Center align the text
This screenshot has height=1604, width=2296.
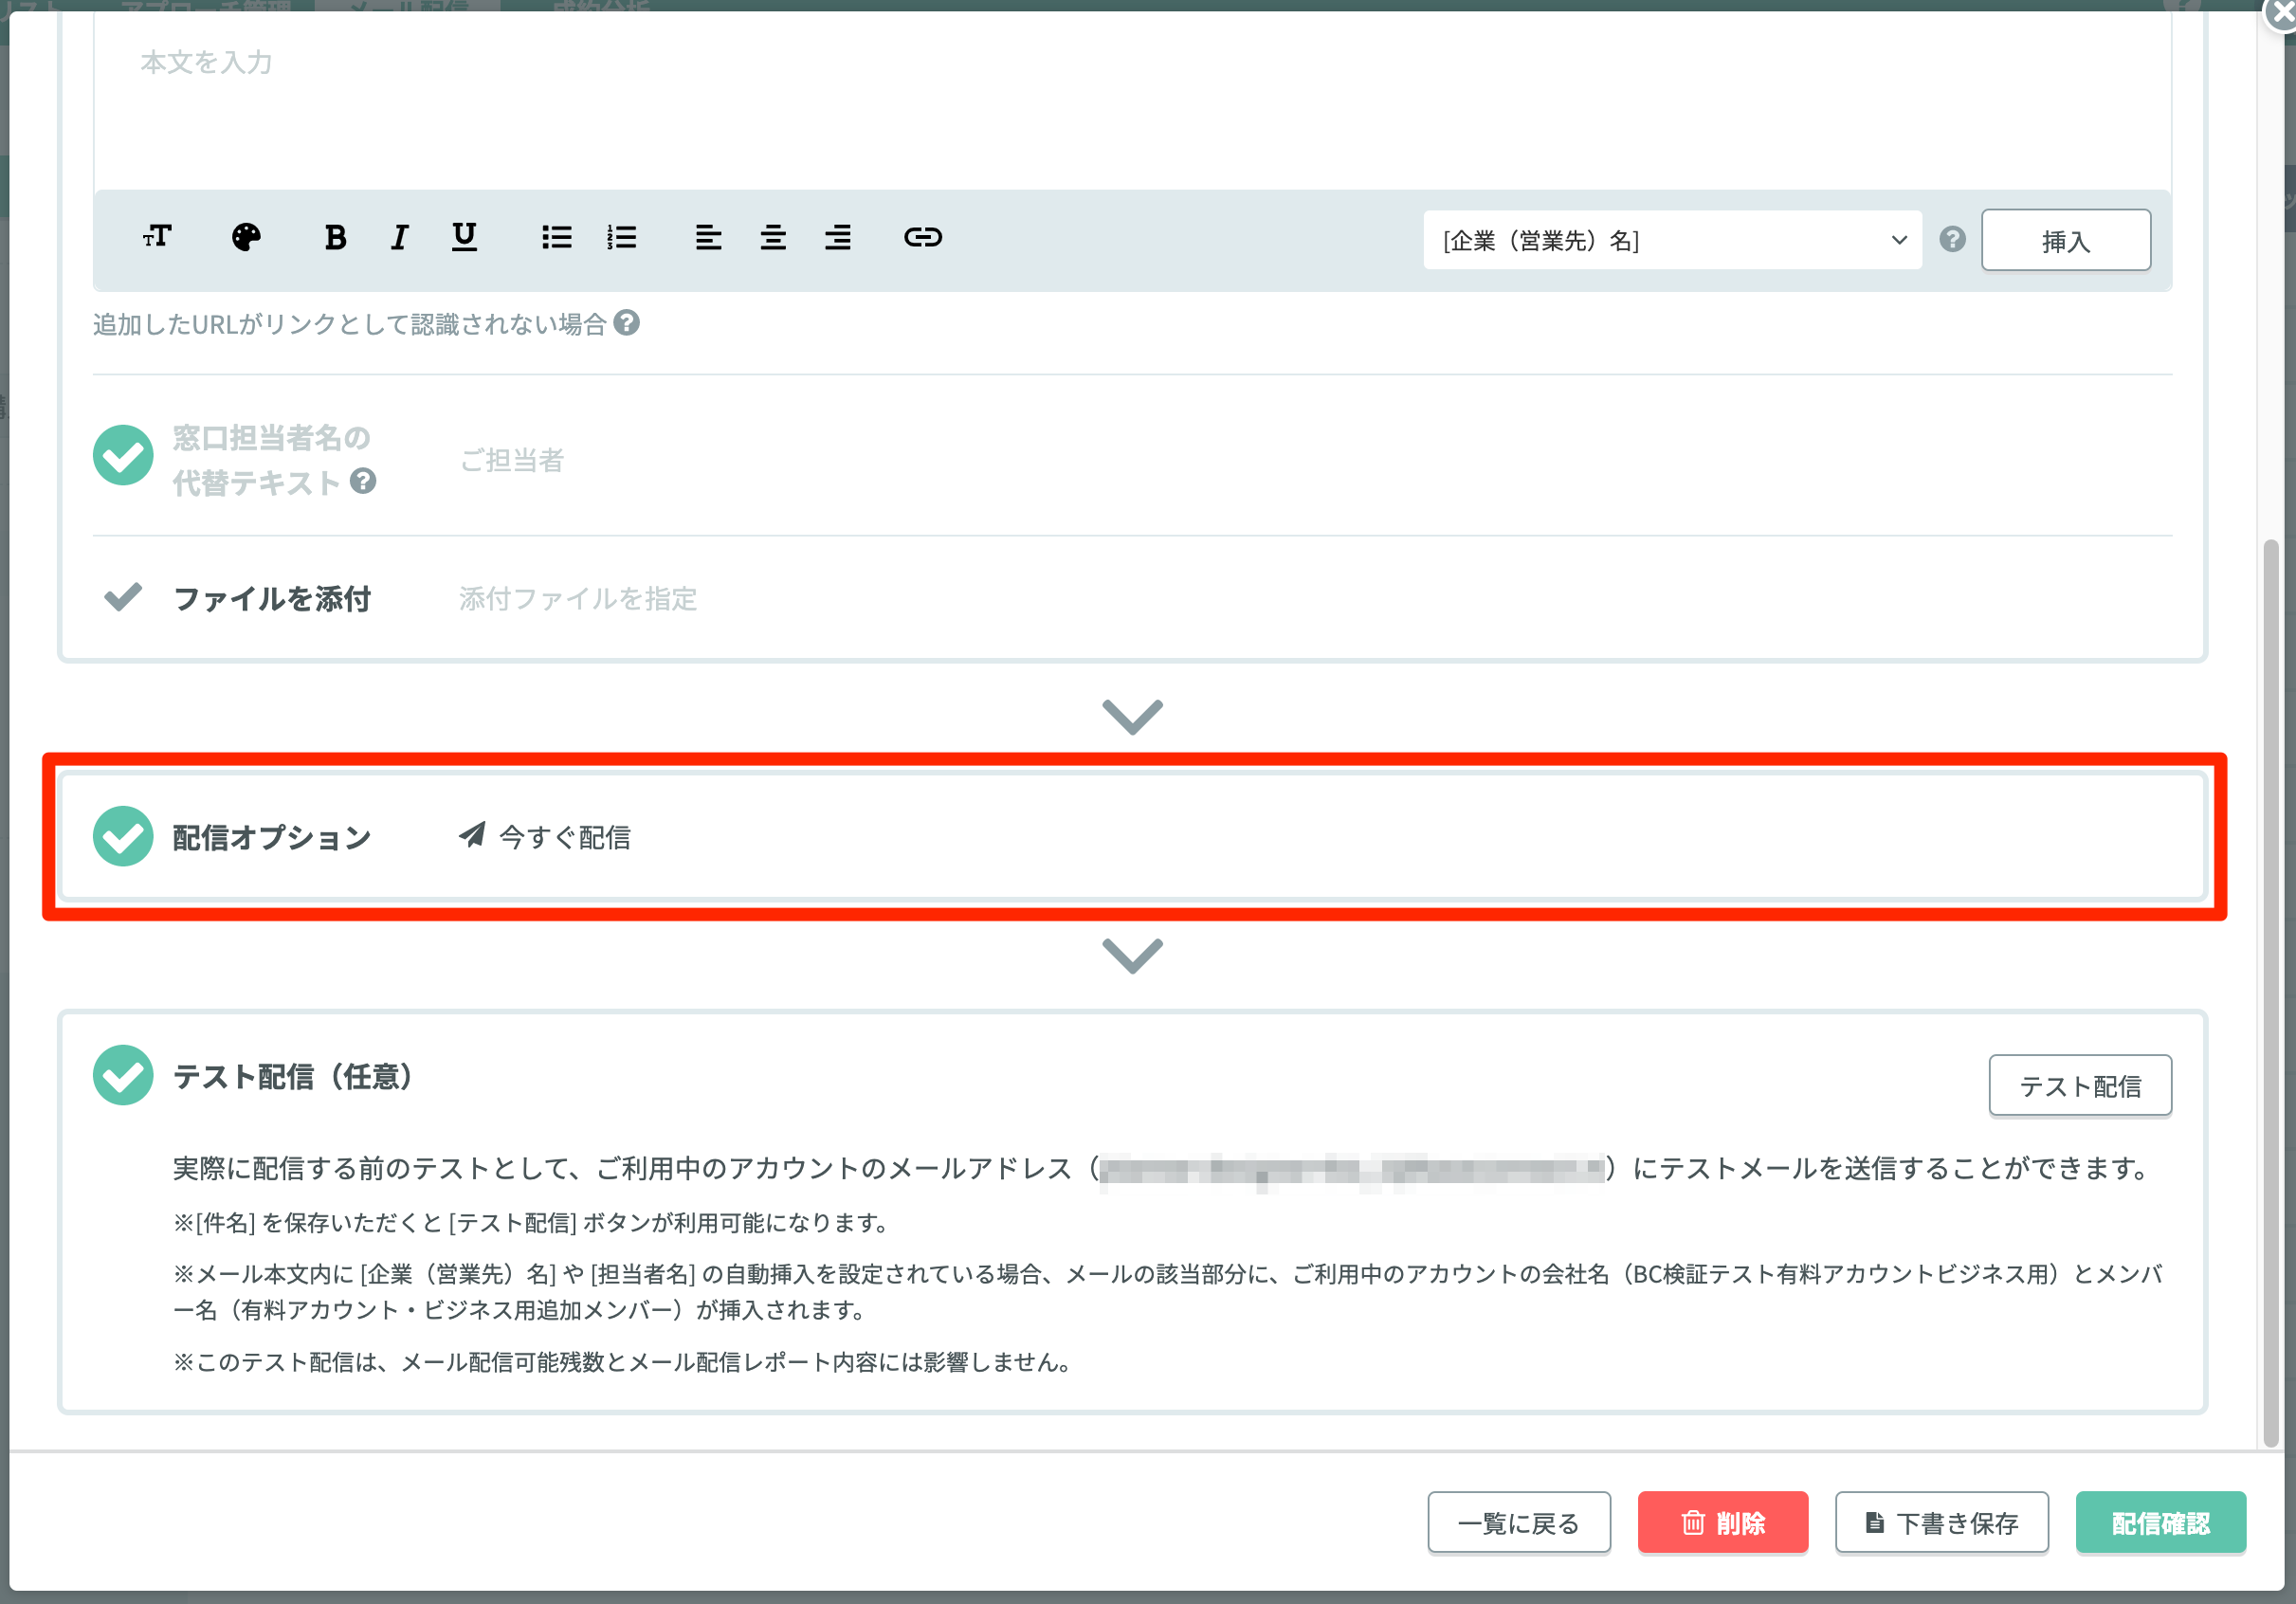click(x=773, y=237)
